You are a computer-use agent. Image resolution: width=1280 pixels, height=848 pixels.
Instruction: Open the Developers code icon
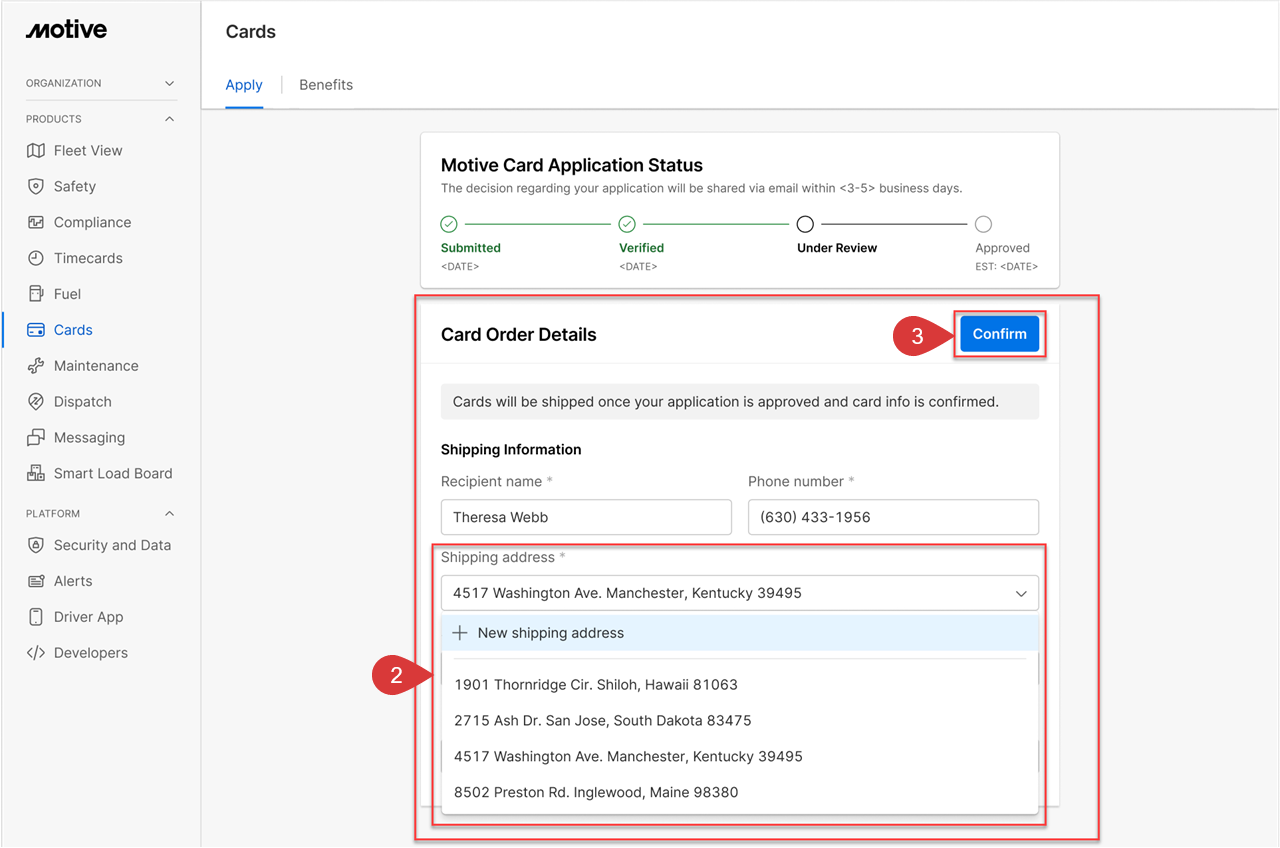[36, 653]
